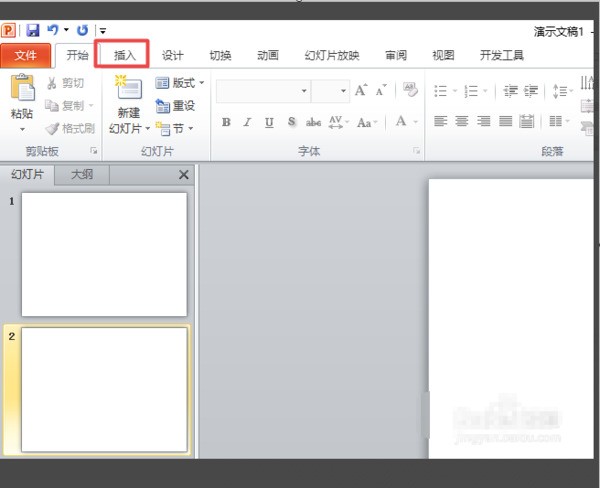Open the font name combo box

pyautogui.click(x=262, y=91)
